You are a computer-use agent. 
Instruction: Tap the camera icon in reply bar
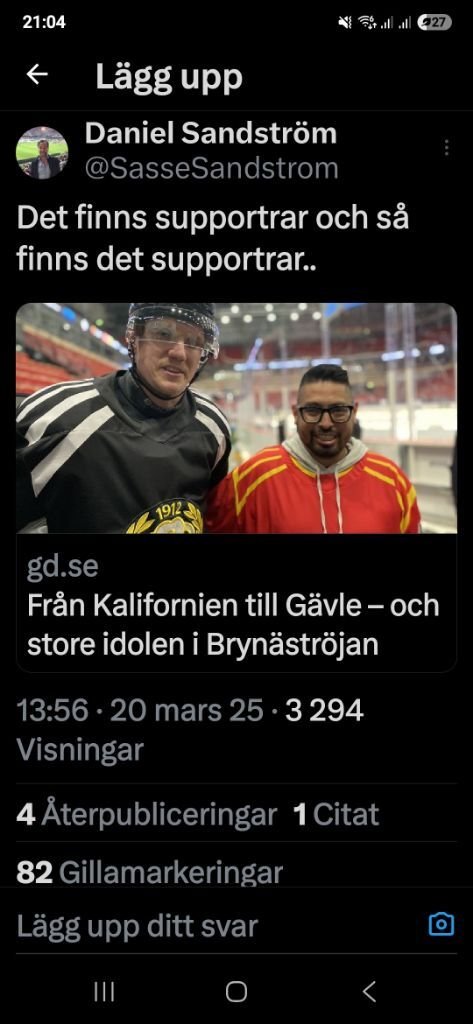click(441, 924)
